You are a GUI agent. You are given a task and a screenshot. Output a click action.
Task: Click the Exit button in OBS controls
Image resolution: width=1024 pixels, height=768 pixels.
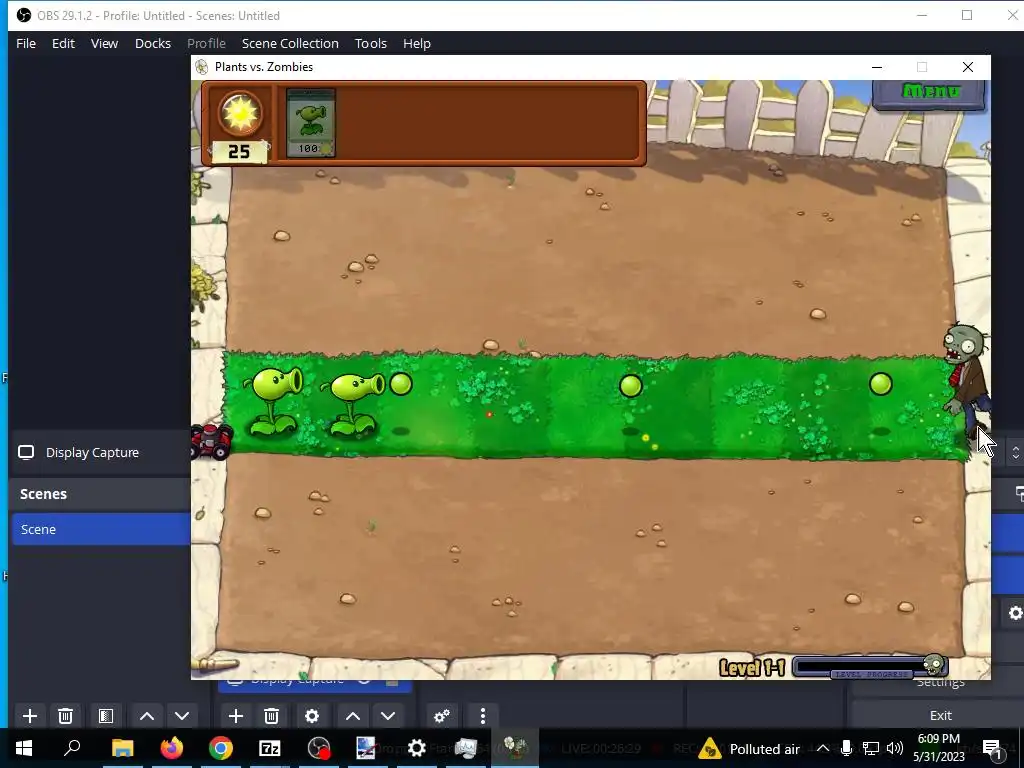click(x=940, y=715)
